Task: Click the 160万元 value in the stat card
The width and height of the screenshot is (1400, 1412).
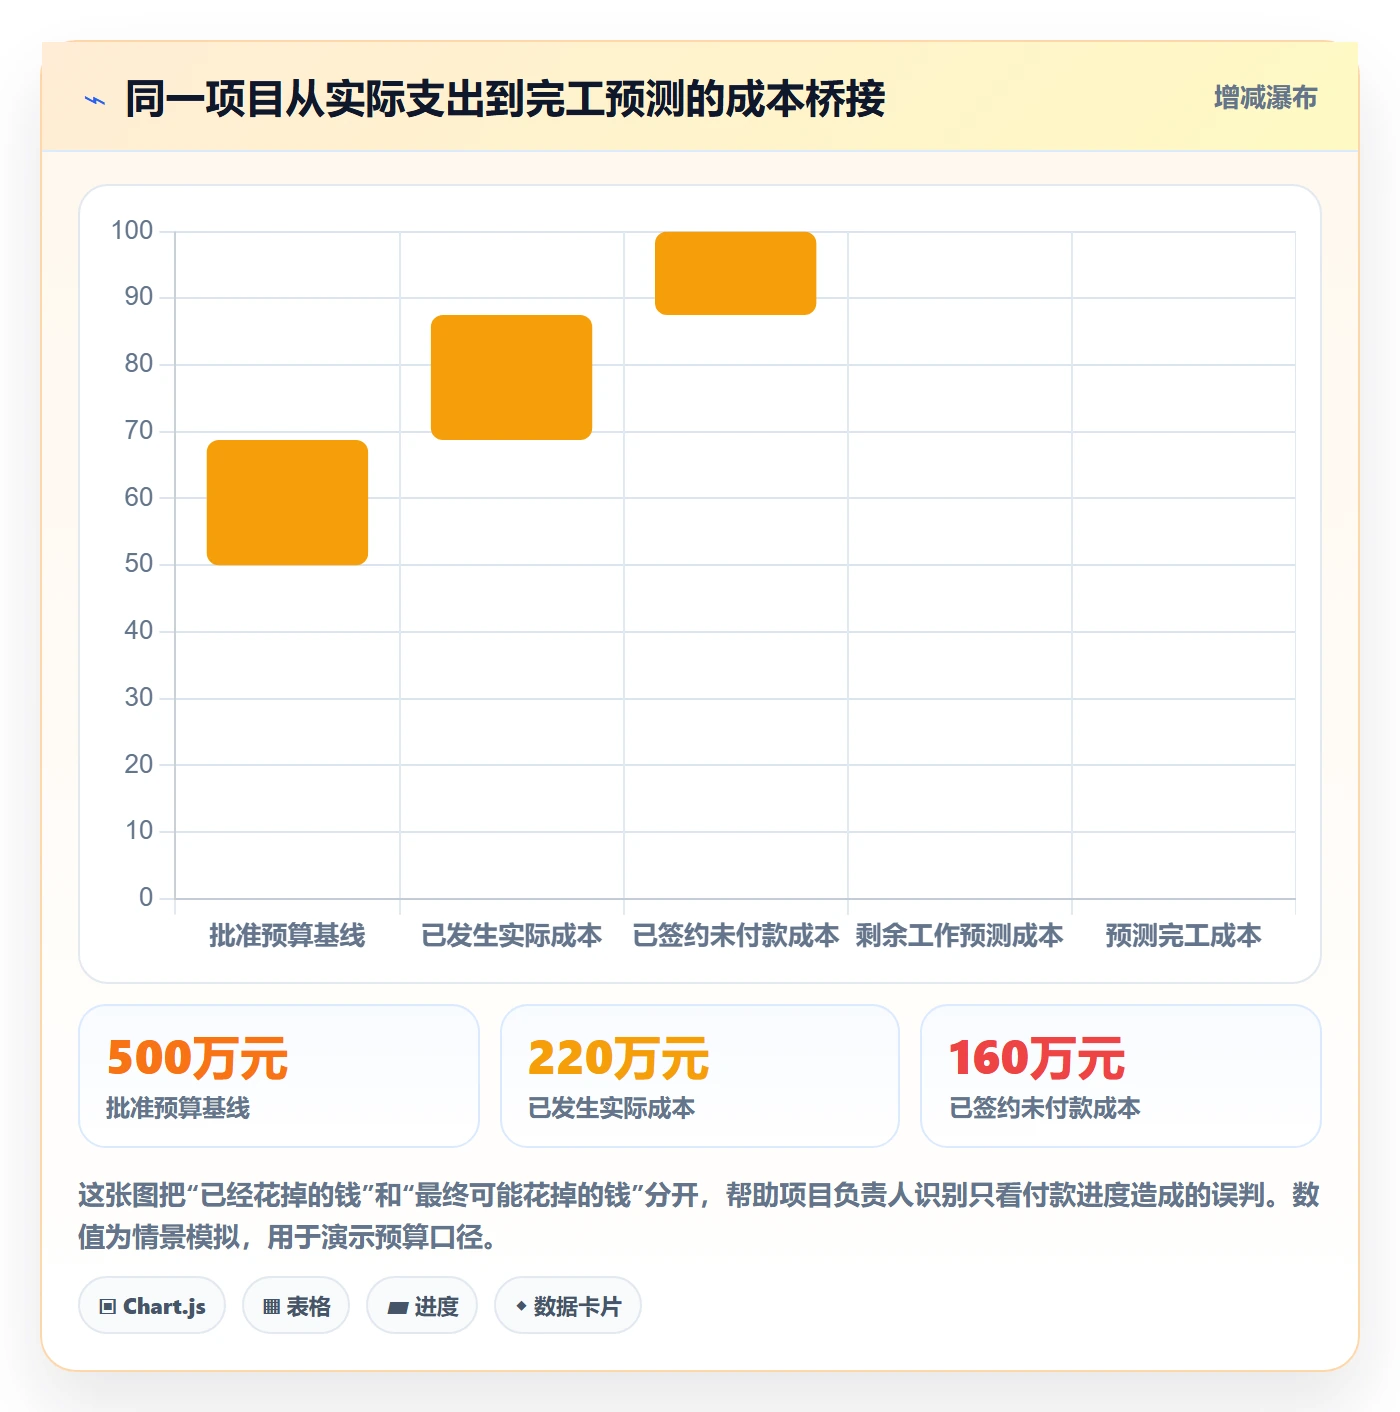Action: point(1037,1058)
